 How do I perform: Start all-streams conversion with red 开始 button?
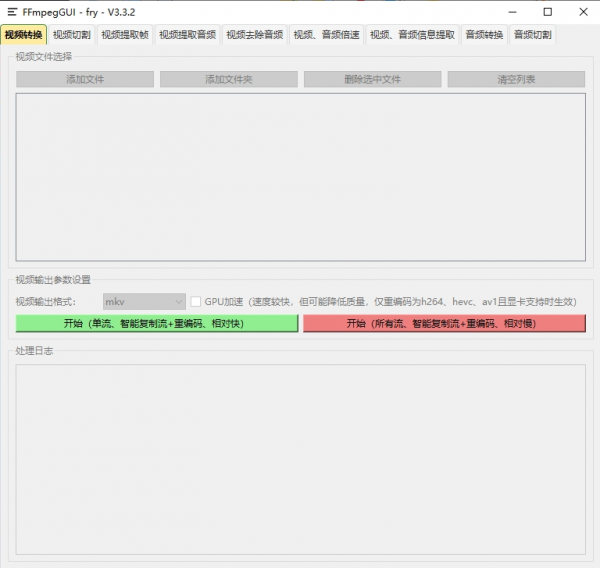(x=444, y=323)
